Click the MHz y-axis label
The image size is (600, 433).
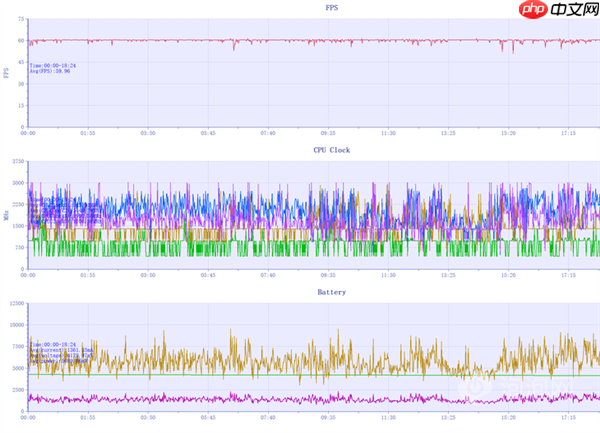[x=7, y=215]
